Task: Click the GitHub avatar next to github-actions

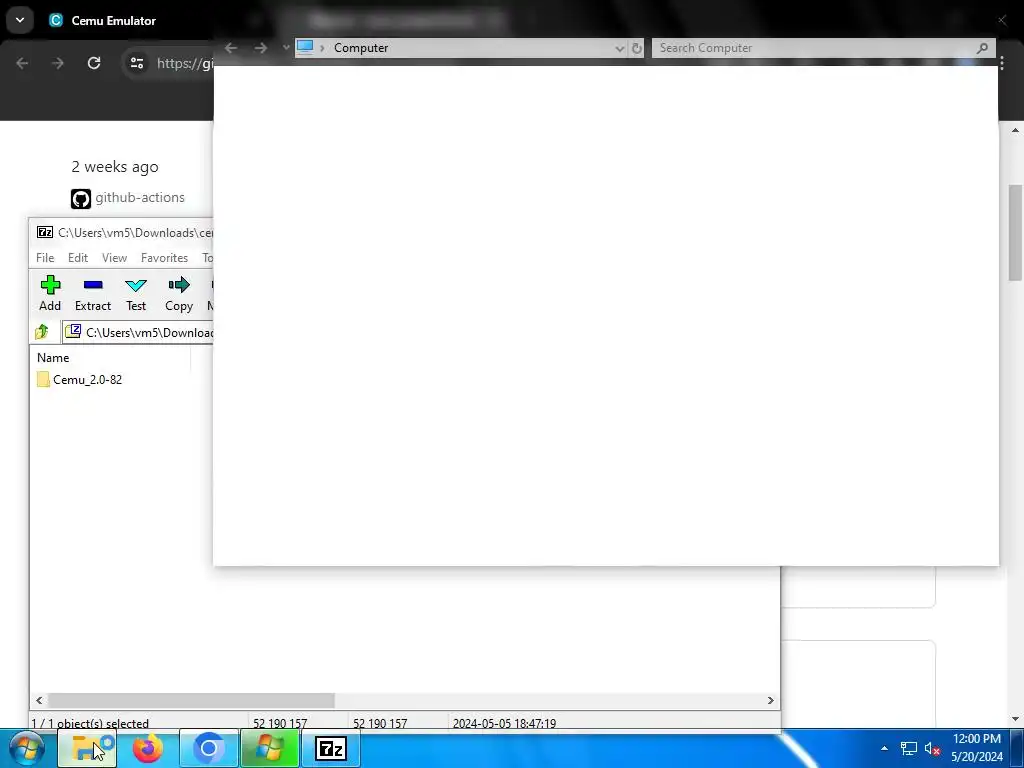Action: tap(81, 199)
